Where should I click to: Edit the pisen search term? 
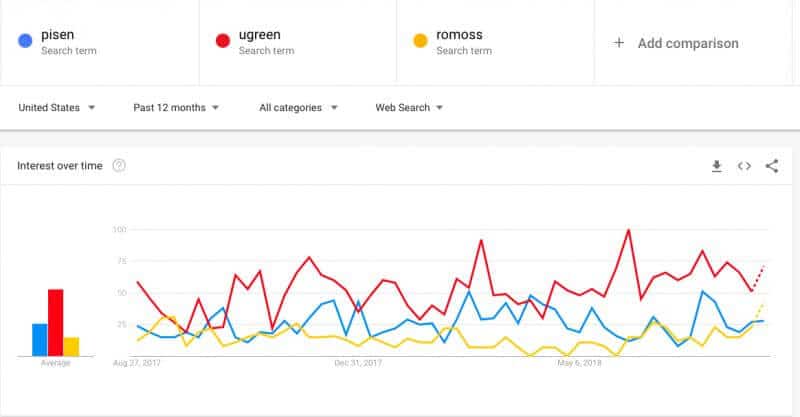[x=58, y=35]
